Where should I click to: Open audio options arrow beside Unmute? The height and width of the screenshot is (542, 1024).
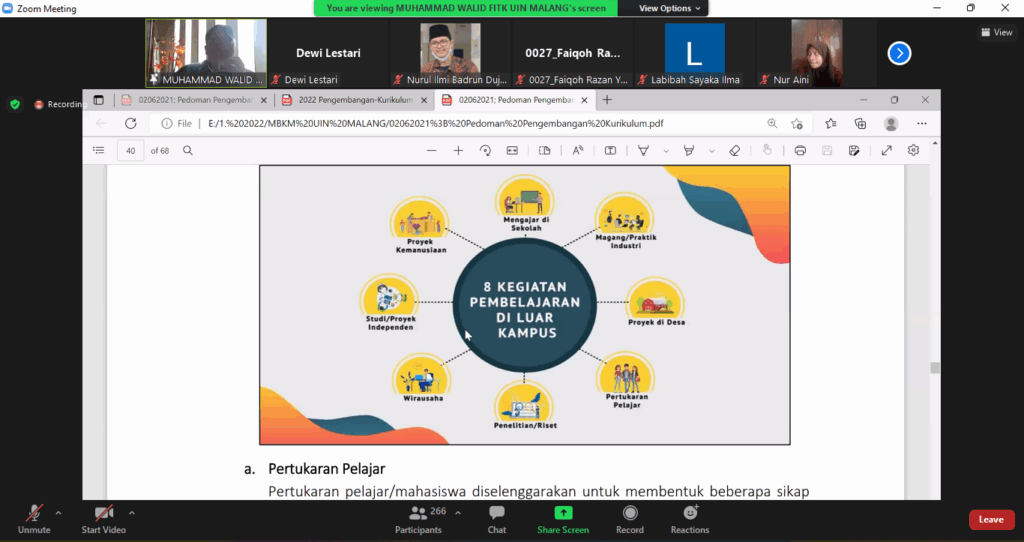(x=58, y=512)
